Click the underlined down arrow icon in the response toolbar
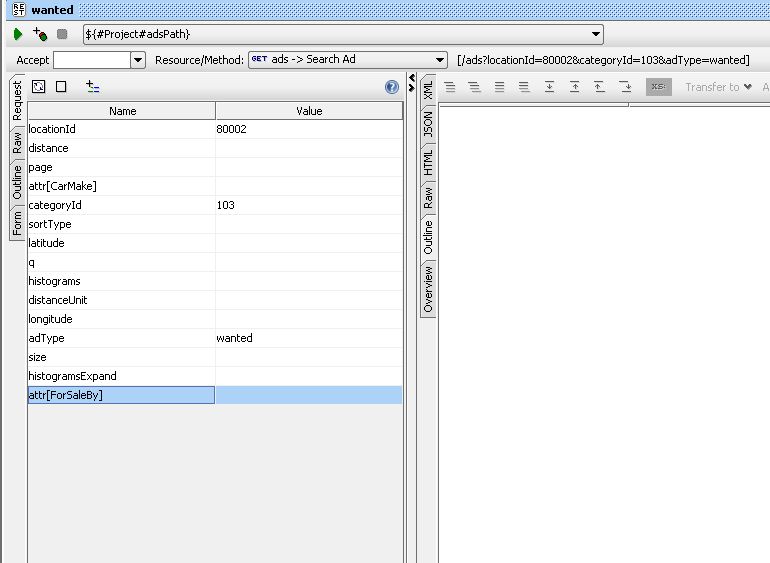Screen dimensions: 770x563 (x=550, y=87)
